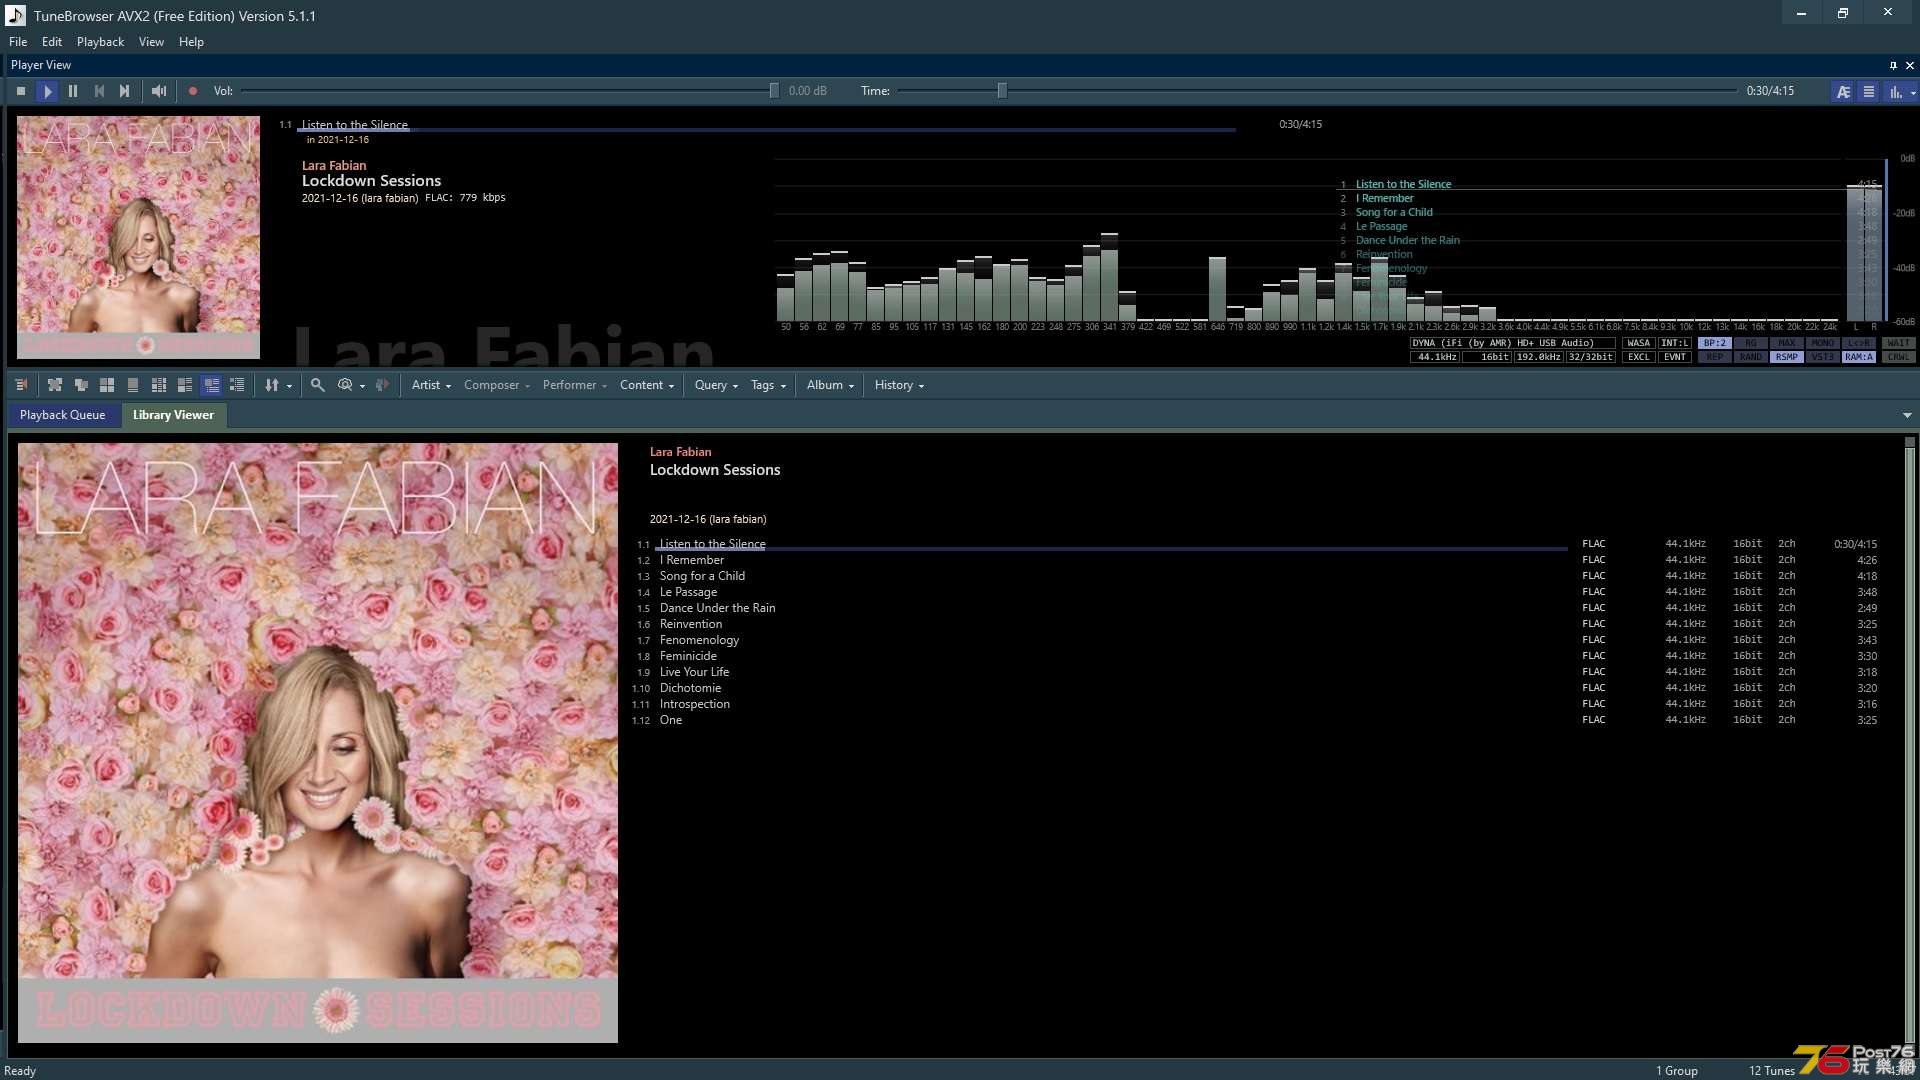
Task: Click the highlighted album detail view icon
Action: 211,385
